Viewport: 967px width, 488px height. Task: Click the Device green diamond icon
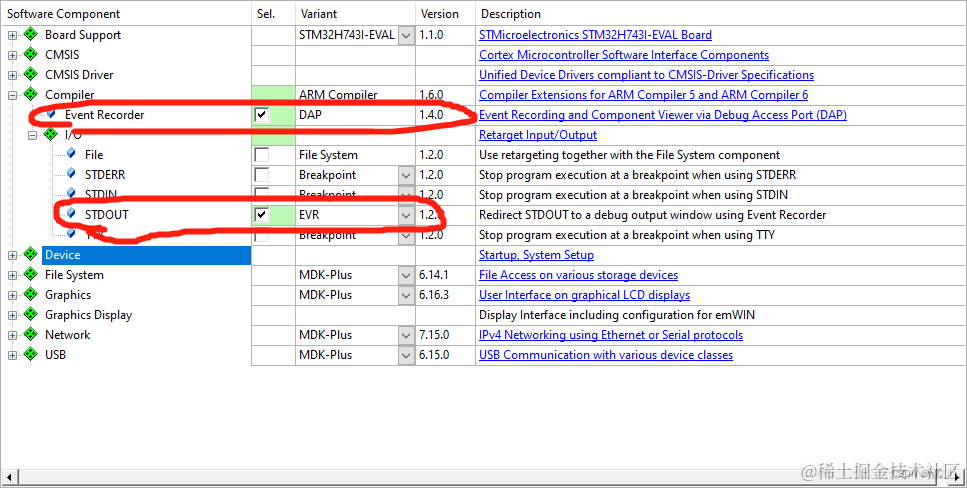30,255
